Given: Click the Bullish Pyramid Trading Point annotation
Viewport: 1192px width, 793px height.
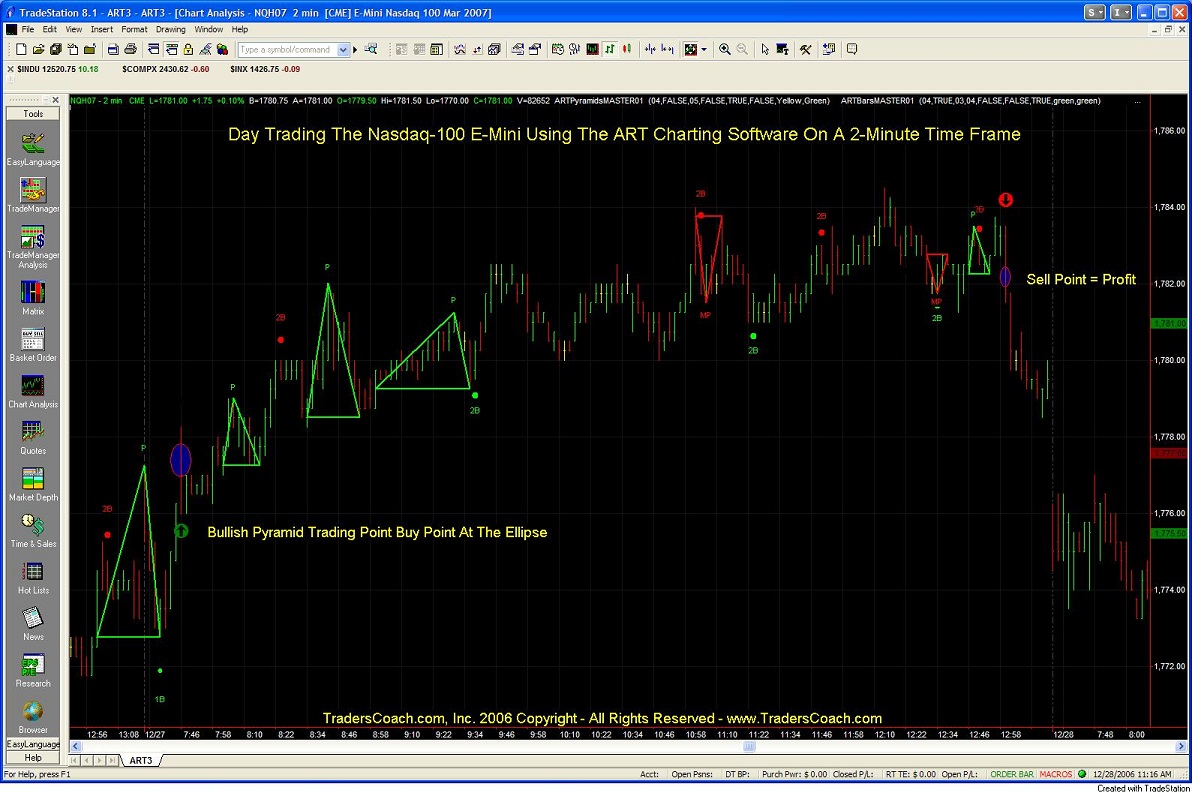Looking at the screenshot, I should point(377,532).
